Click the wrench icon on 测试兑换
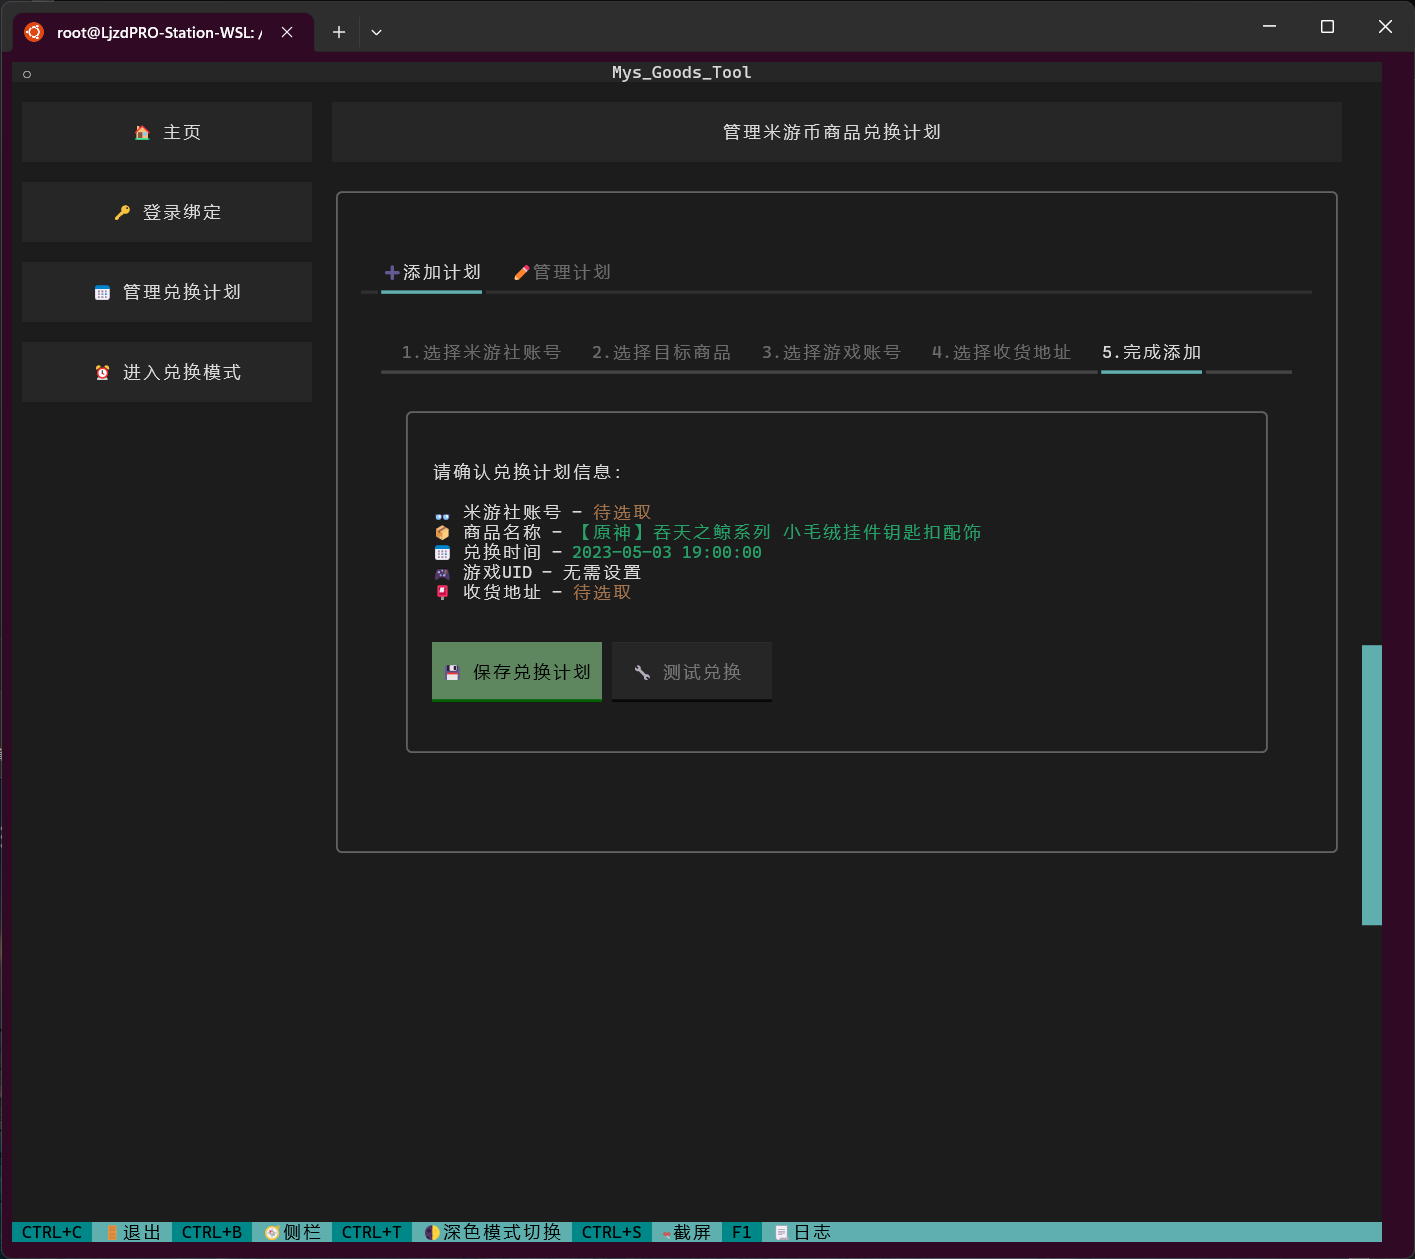 pos(642,671)
